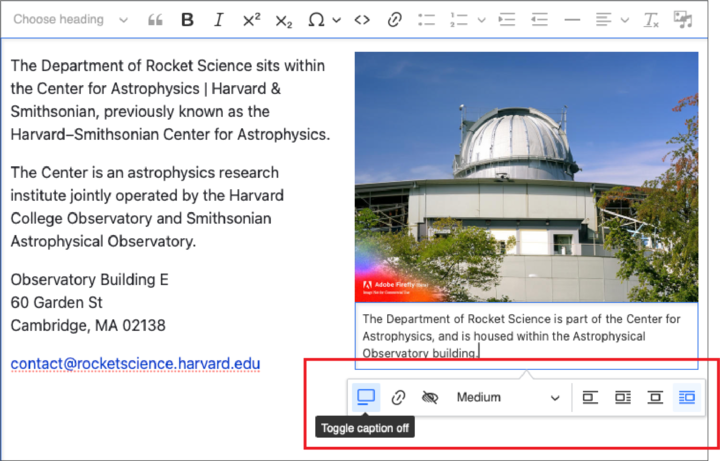Viewport: 720px width, 461px height.
Task: Toggle inline code formatting
Action: 362,20
